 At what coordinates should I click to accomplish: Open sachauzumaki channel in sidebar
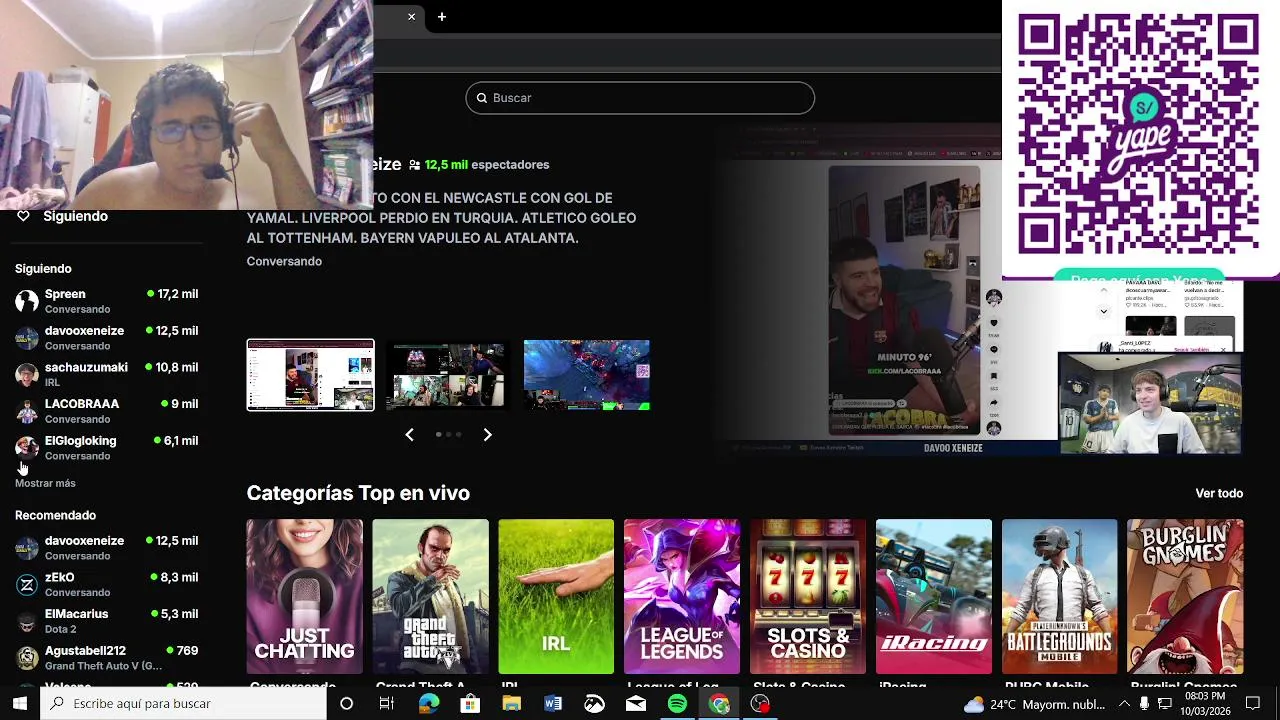click(x=107, y=374)
